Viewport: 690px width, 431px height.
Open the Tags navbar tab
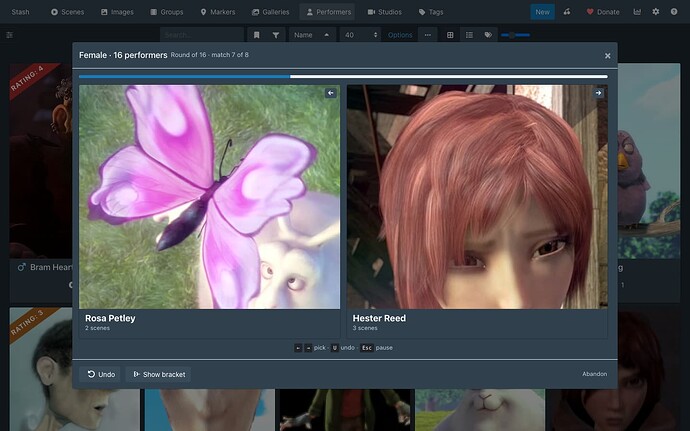[431, 12]
